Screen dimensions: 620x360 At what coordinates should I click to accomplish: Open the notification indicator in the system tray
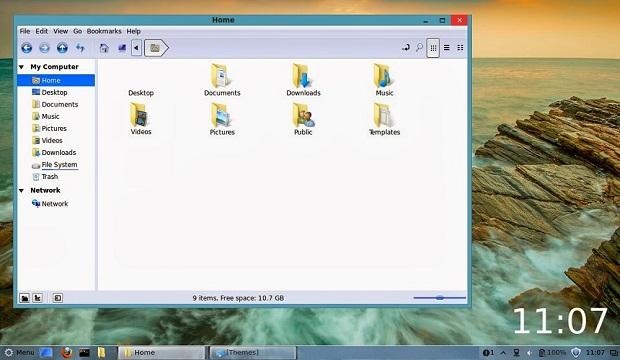click(488, 352)
